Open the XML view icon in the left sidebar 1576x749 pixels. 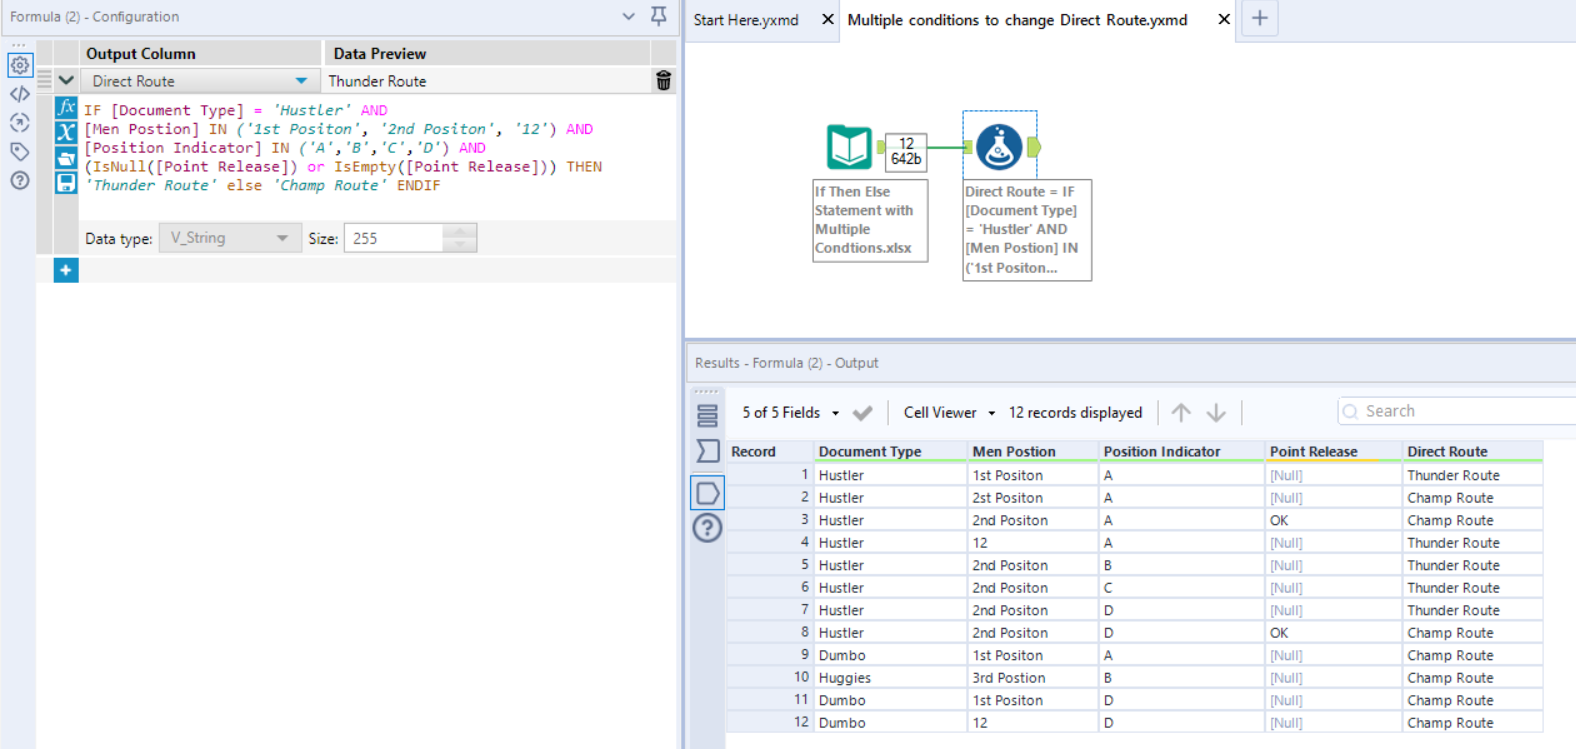(19, 94)
